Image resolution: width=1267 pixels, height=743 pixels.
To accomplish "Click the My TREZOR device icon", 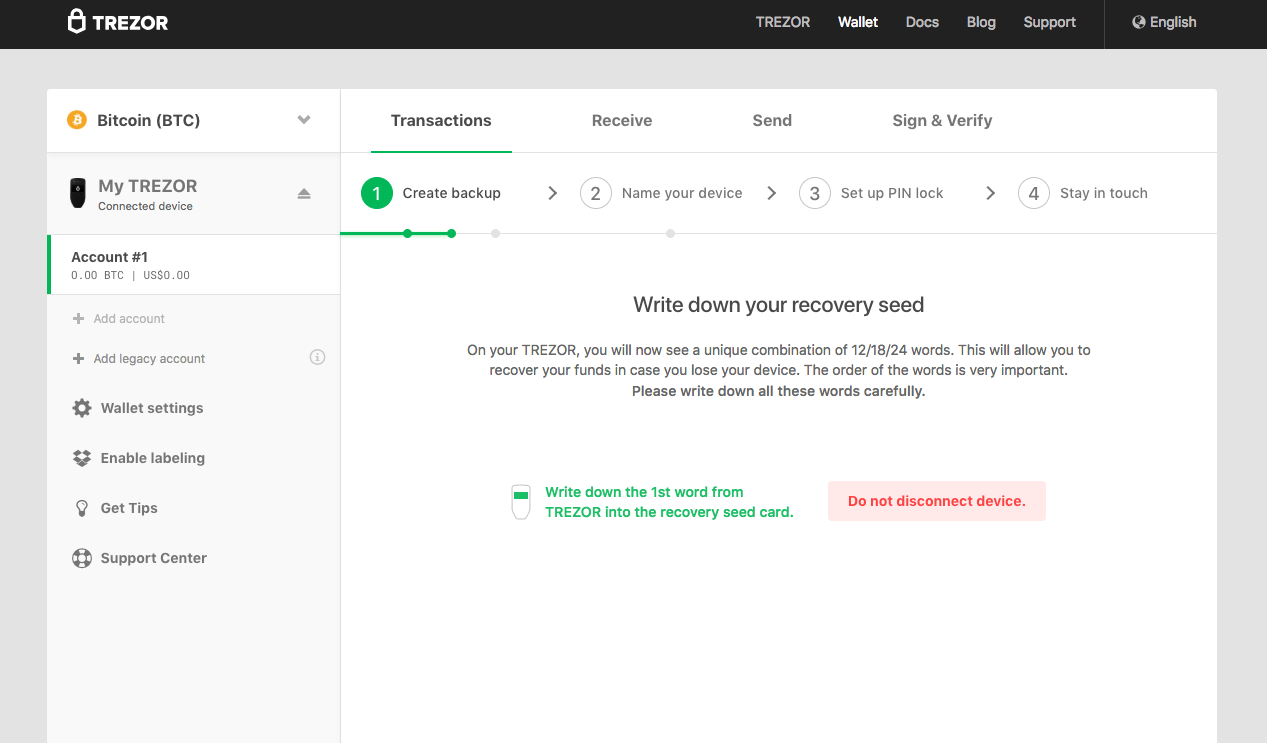I will tap(77, 193).
